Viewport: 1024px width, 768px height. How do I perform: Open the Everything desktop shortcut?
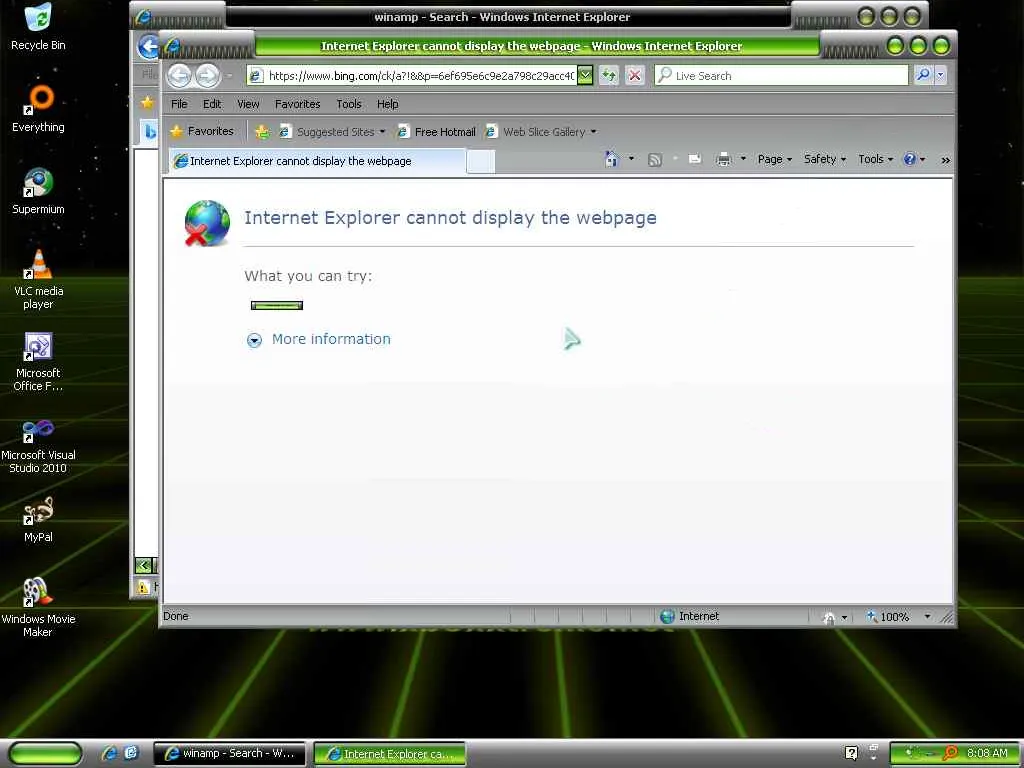[x=38, y=108]
